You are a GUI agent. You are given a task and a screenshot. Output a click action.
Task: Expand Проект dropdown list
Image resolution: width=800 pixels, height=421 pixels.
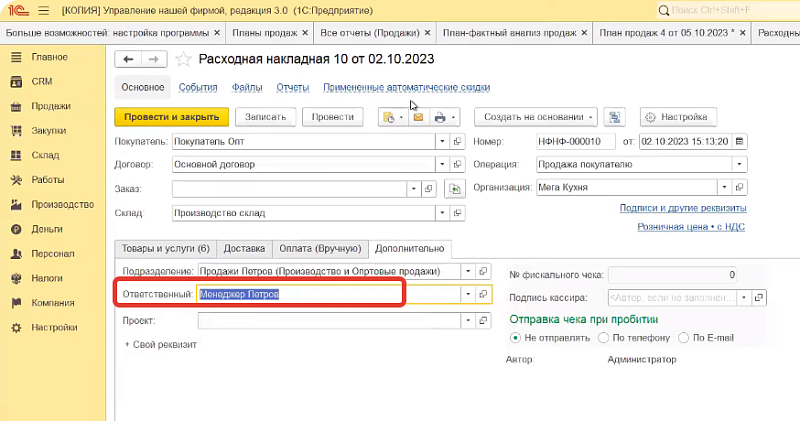[x=468, y=321]
